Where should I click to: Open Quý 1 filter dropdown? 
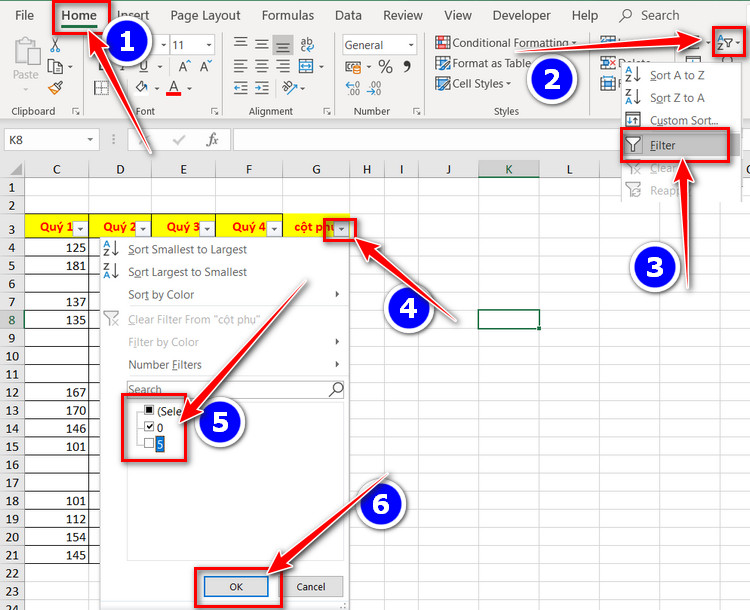(x=80, y=229)
